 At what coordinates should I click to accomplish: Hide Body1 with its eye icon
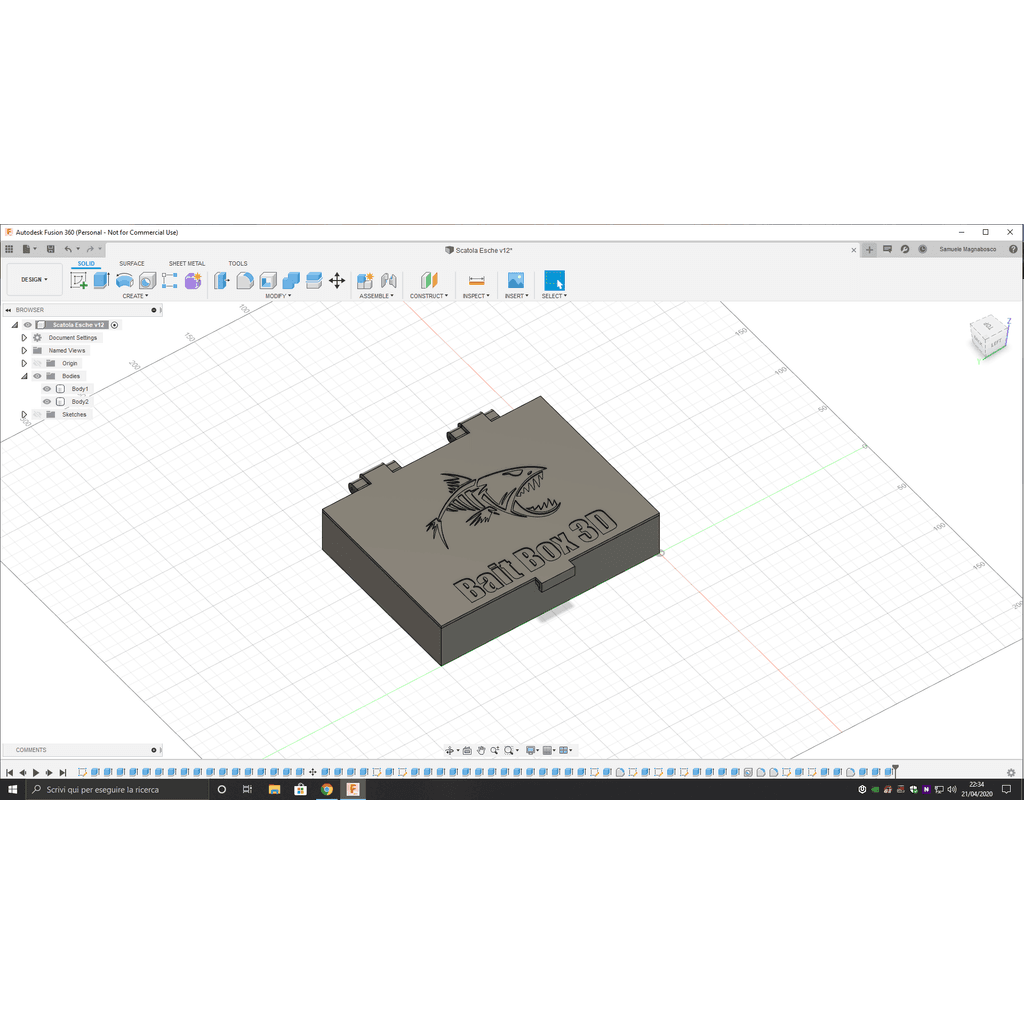(47, 389)
